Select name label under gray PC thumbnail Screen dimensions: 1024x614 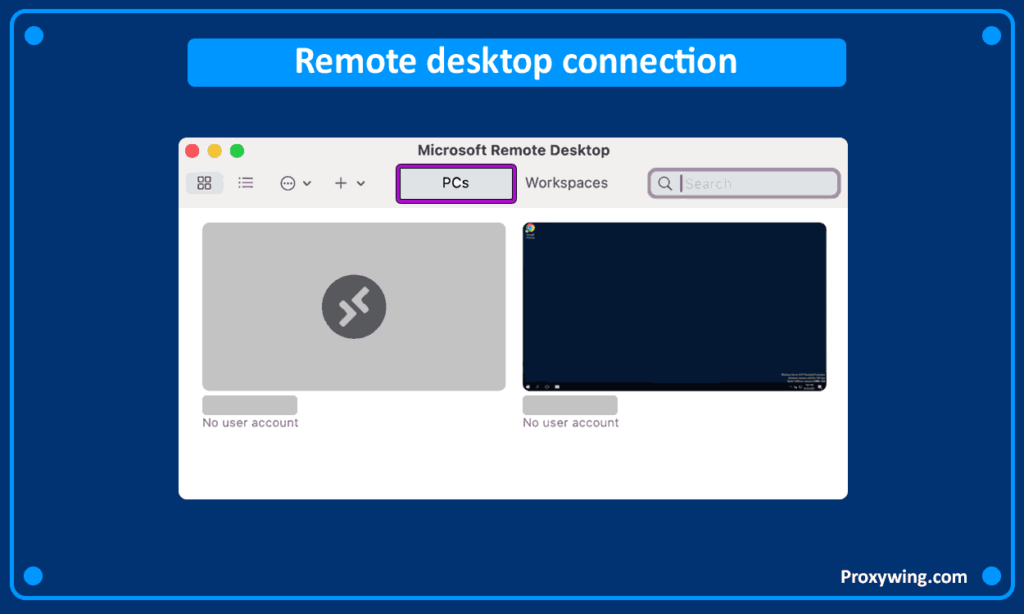(249, 405)
